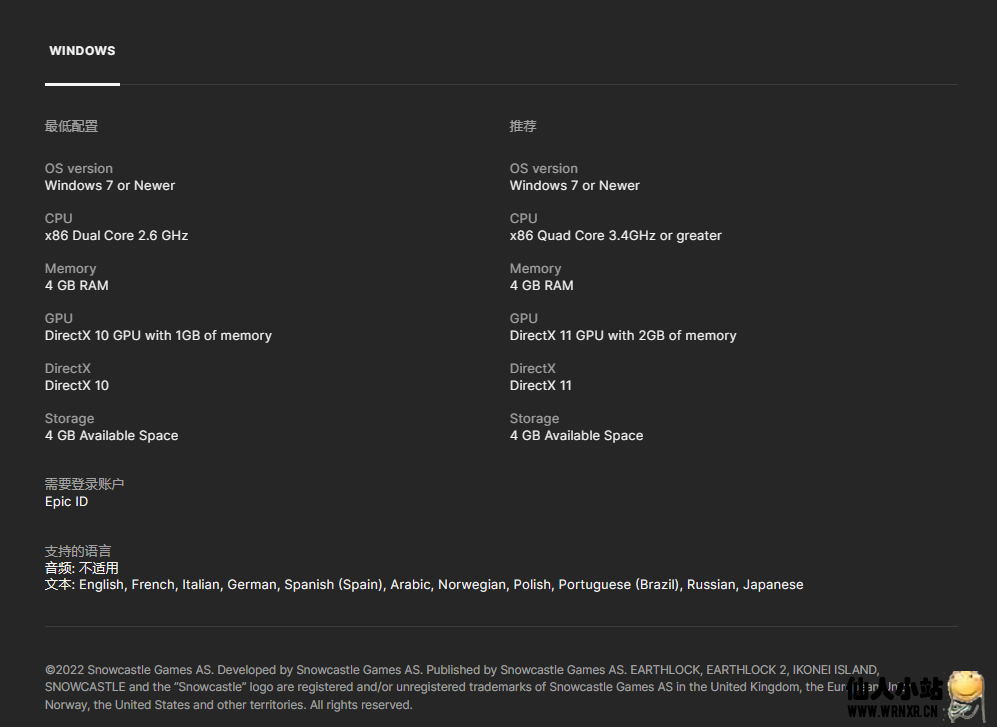Open the www.wrnxr.cn watermark link
This screenshot has height=727, width=997.
point(893,712)
